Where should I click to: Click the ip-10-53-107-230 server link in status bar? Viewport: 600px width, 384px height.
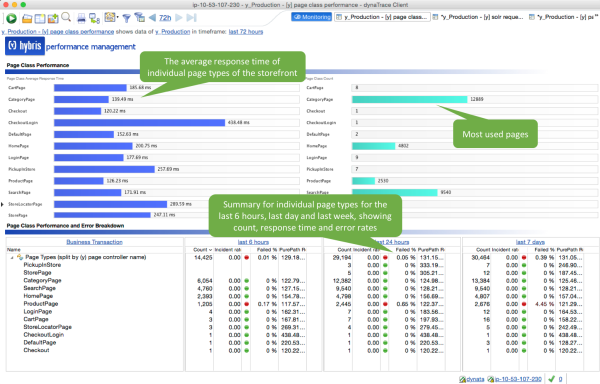518,379
